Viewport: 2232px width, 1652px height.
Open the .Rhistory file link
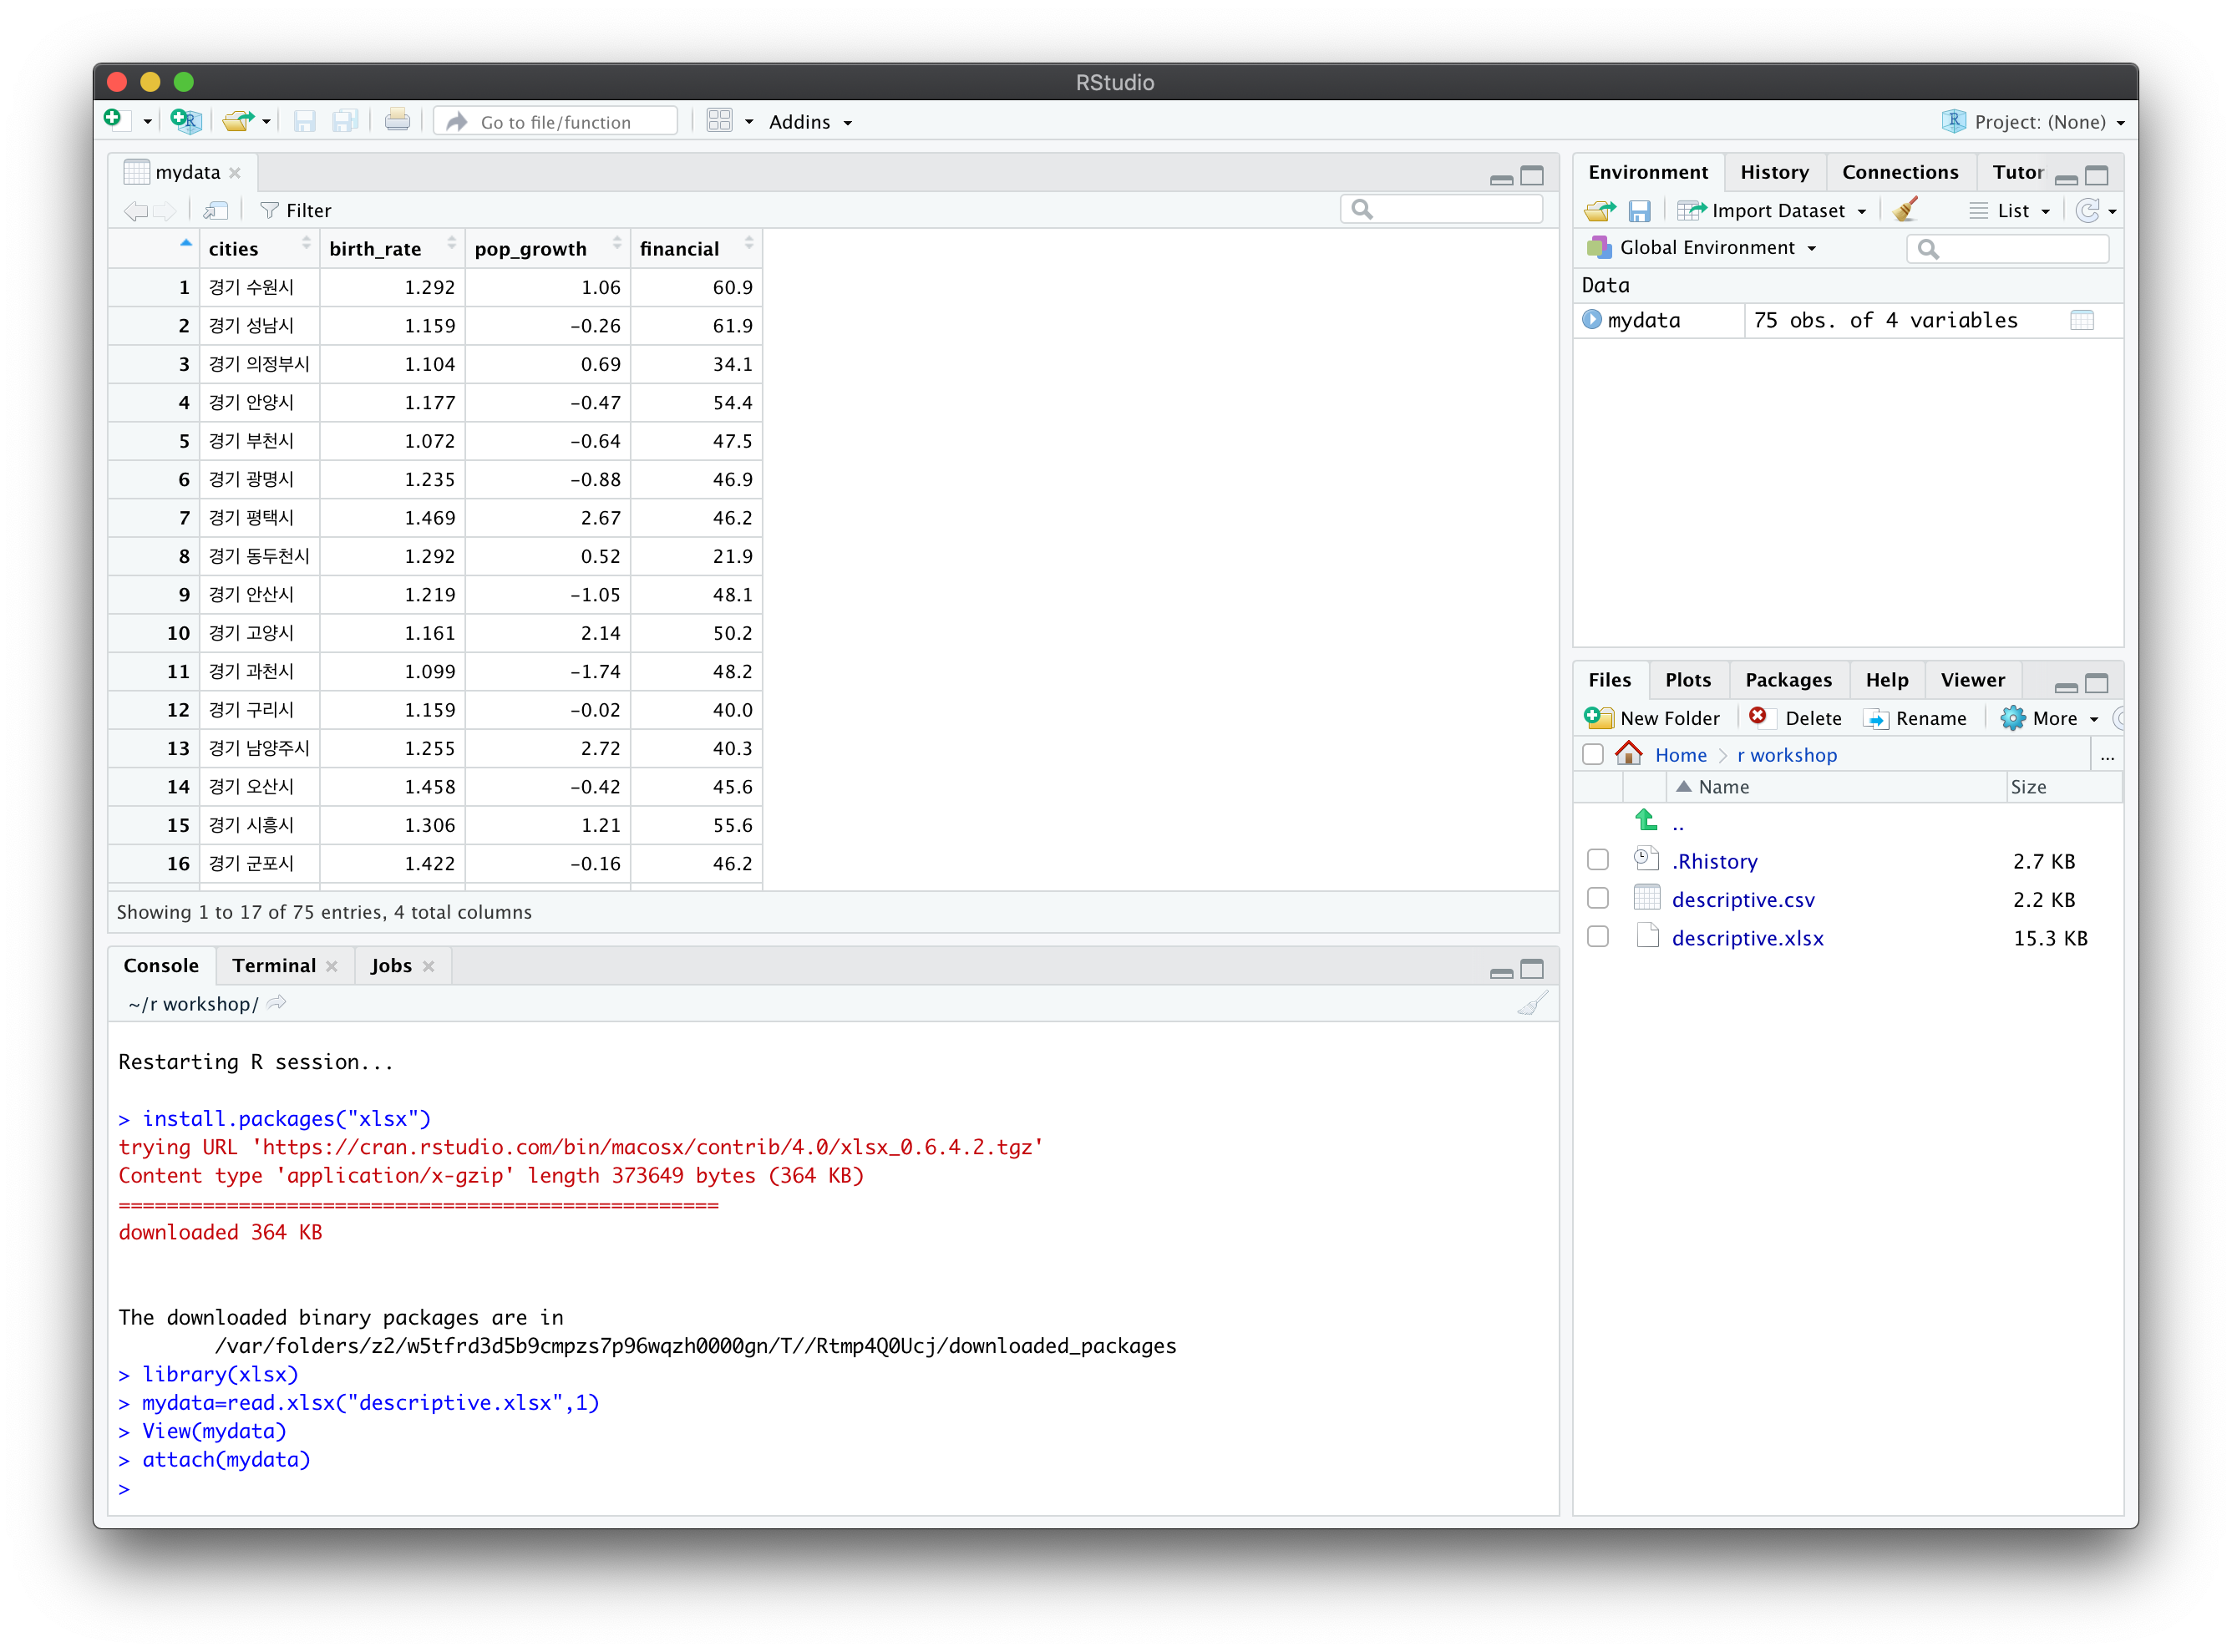pos(1714,861)
